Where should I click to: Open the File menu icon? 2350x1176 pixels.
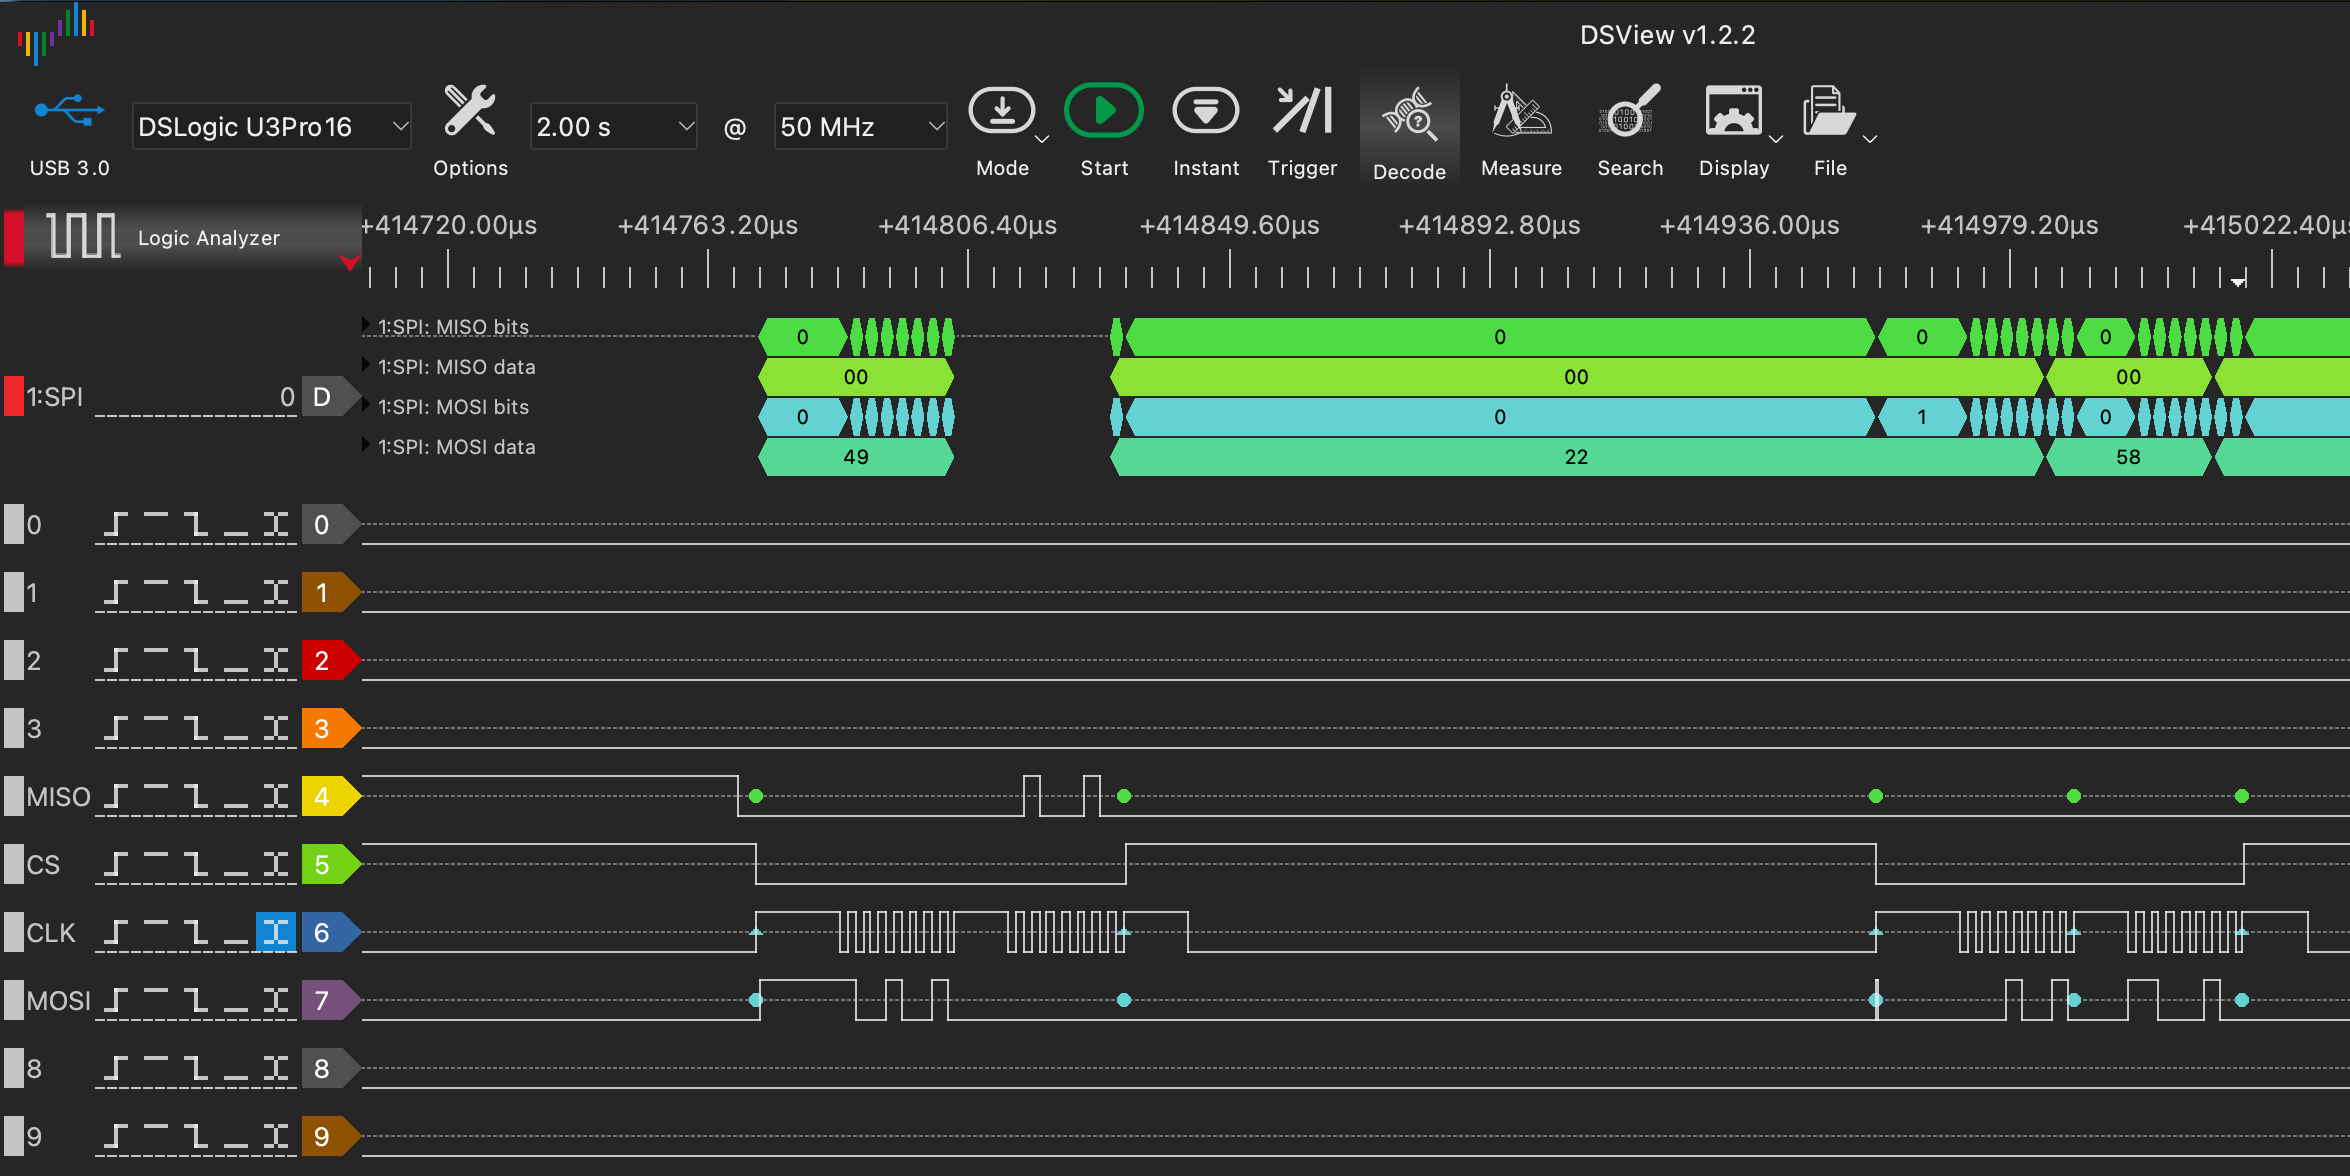1828,112
